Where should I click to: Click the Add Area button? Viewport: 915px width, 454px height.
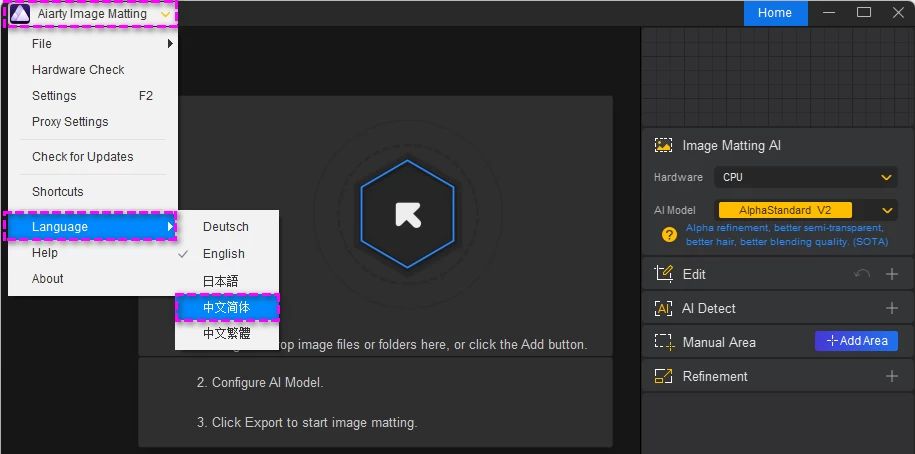856,341
